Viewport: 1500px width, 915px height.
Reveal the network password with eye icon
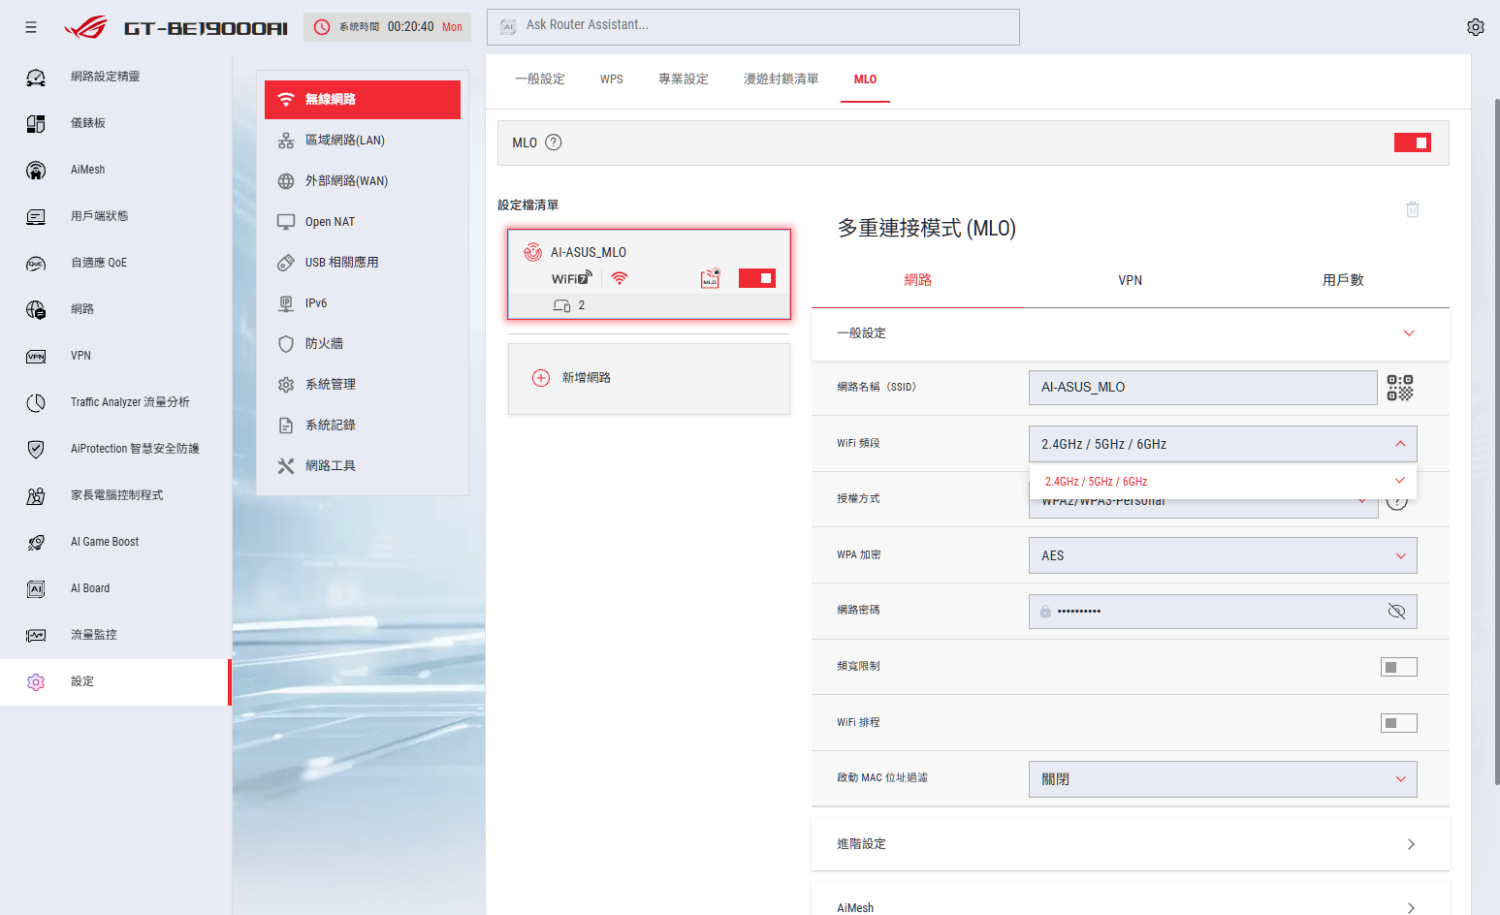tap(1397, 611)
